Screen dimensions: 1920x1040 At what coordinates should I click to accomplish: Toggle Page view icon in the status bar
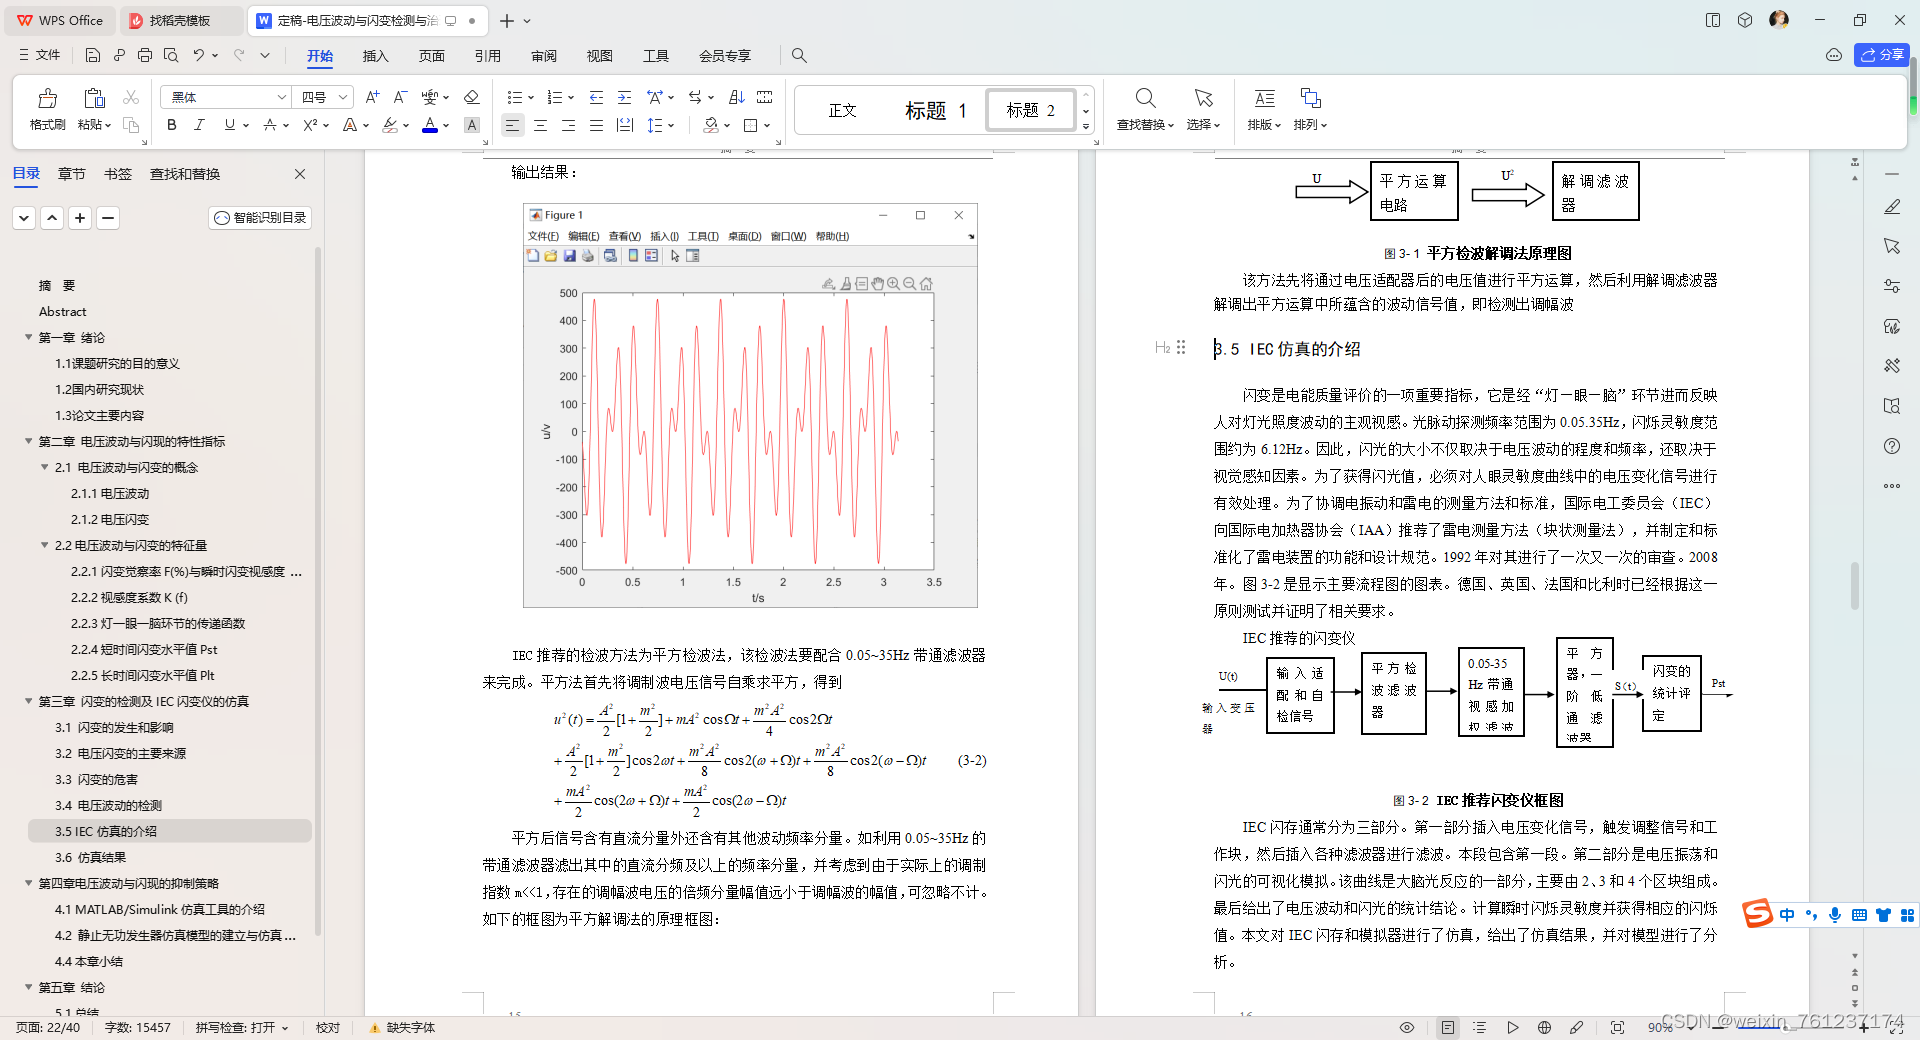coord(1448,1027)
